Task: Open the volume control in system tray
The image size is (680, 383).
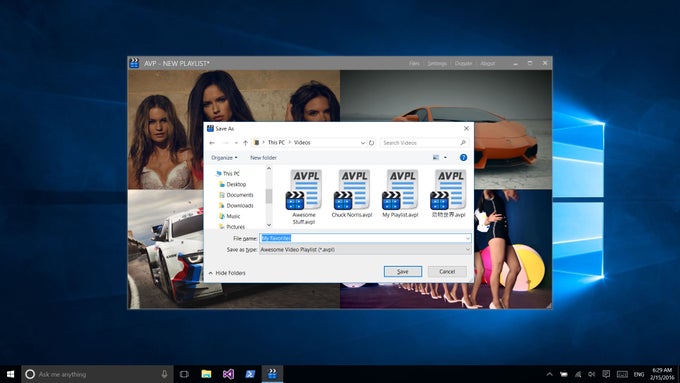Action: point(592,374)
